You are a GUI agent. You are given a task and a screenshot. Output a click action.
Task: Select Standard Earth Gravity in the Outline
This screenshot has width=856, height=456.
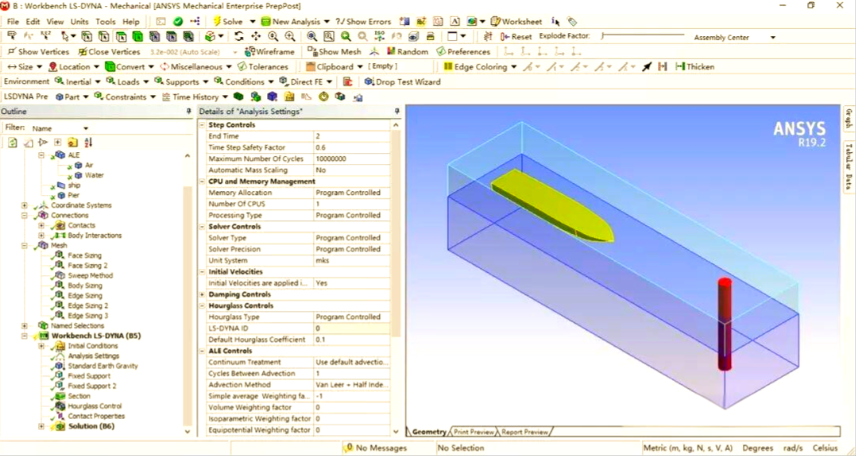click(103, 366)
